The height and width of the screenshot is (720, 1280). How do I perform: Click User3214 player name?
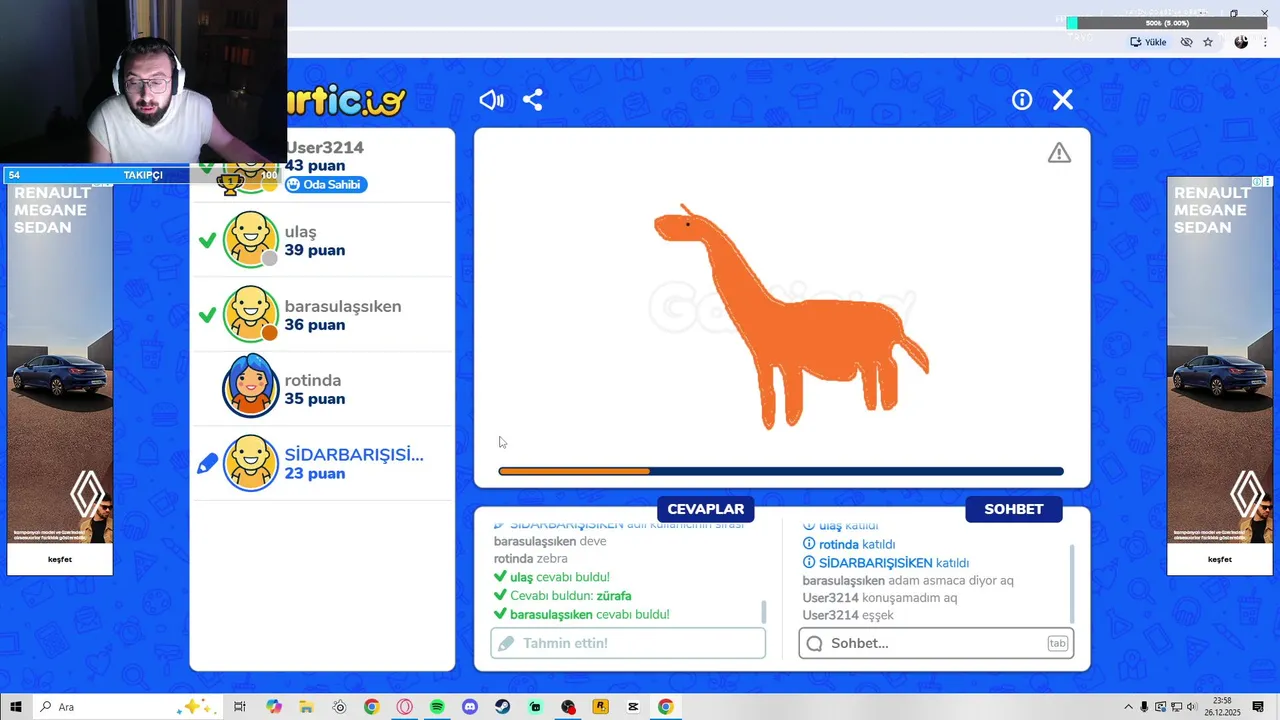pos(325,147)
